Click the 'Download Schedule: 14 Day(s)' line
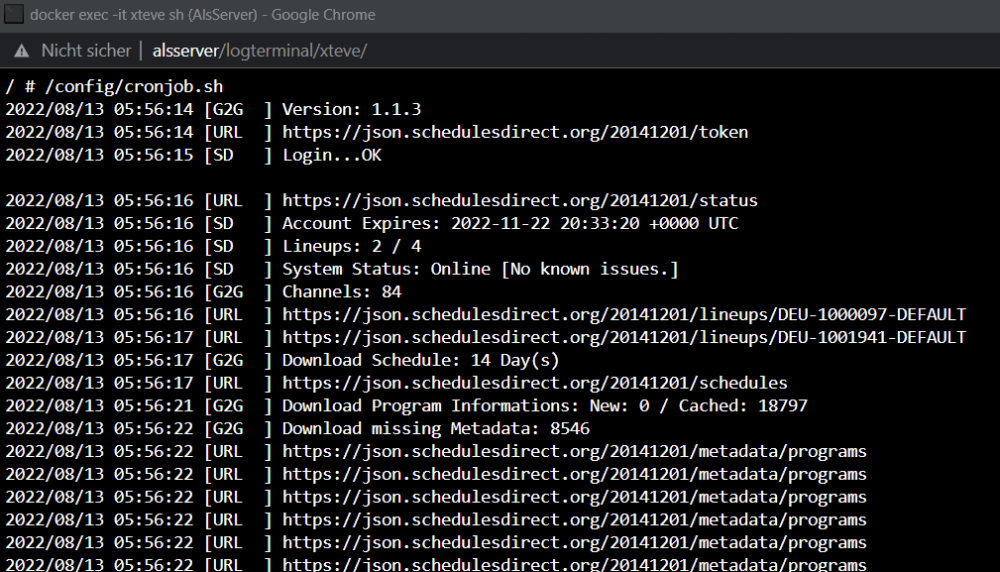The image size is (1000, 572). [x=283, y=360]
